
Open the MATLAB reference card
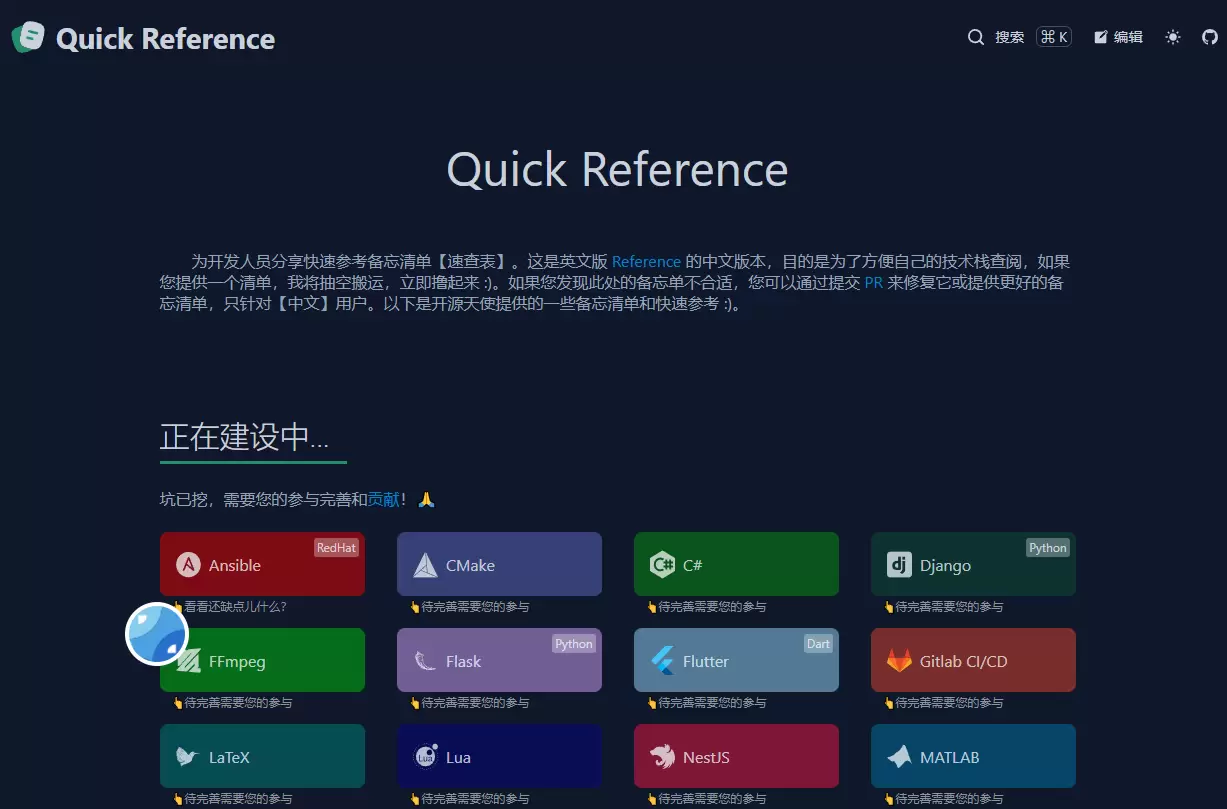973,756
